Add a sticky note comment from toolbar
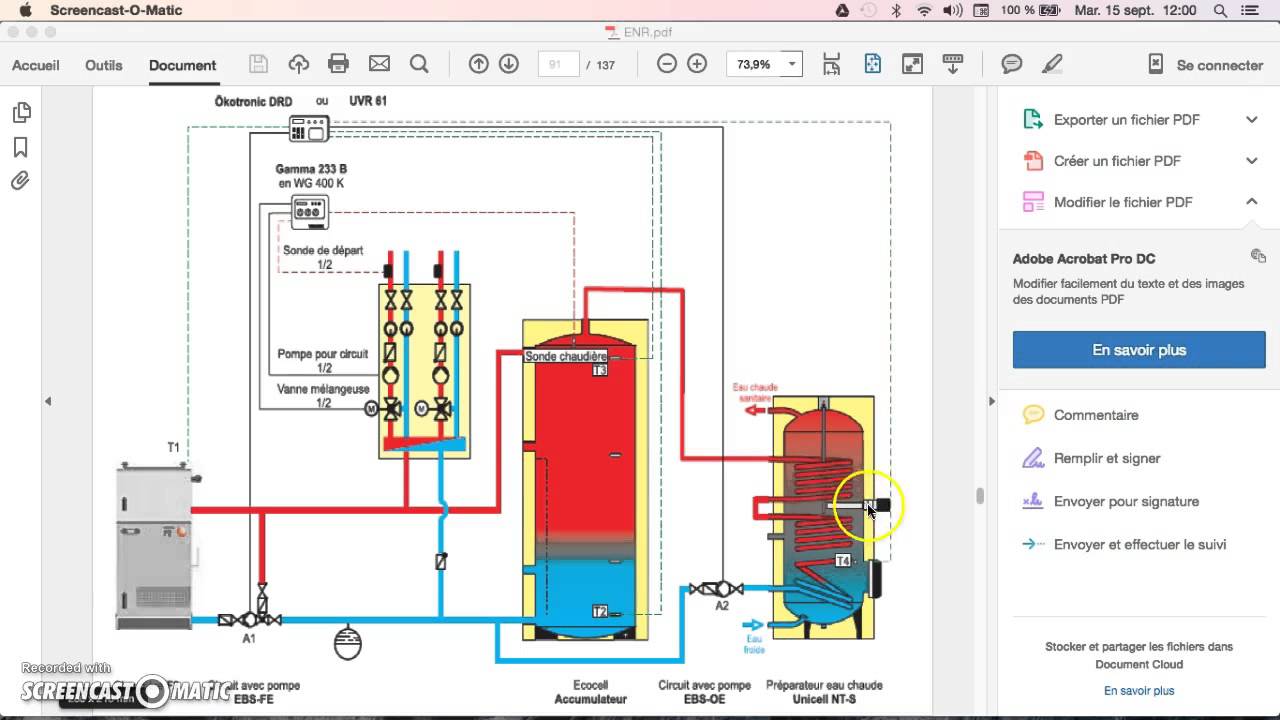Image resolution: width=1280 pixels, height=720 pixels. pyautogui.click(x=1012, y=64)
